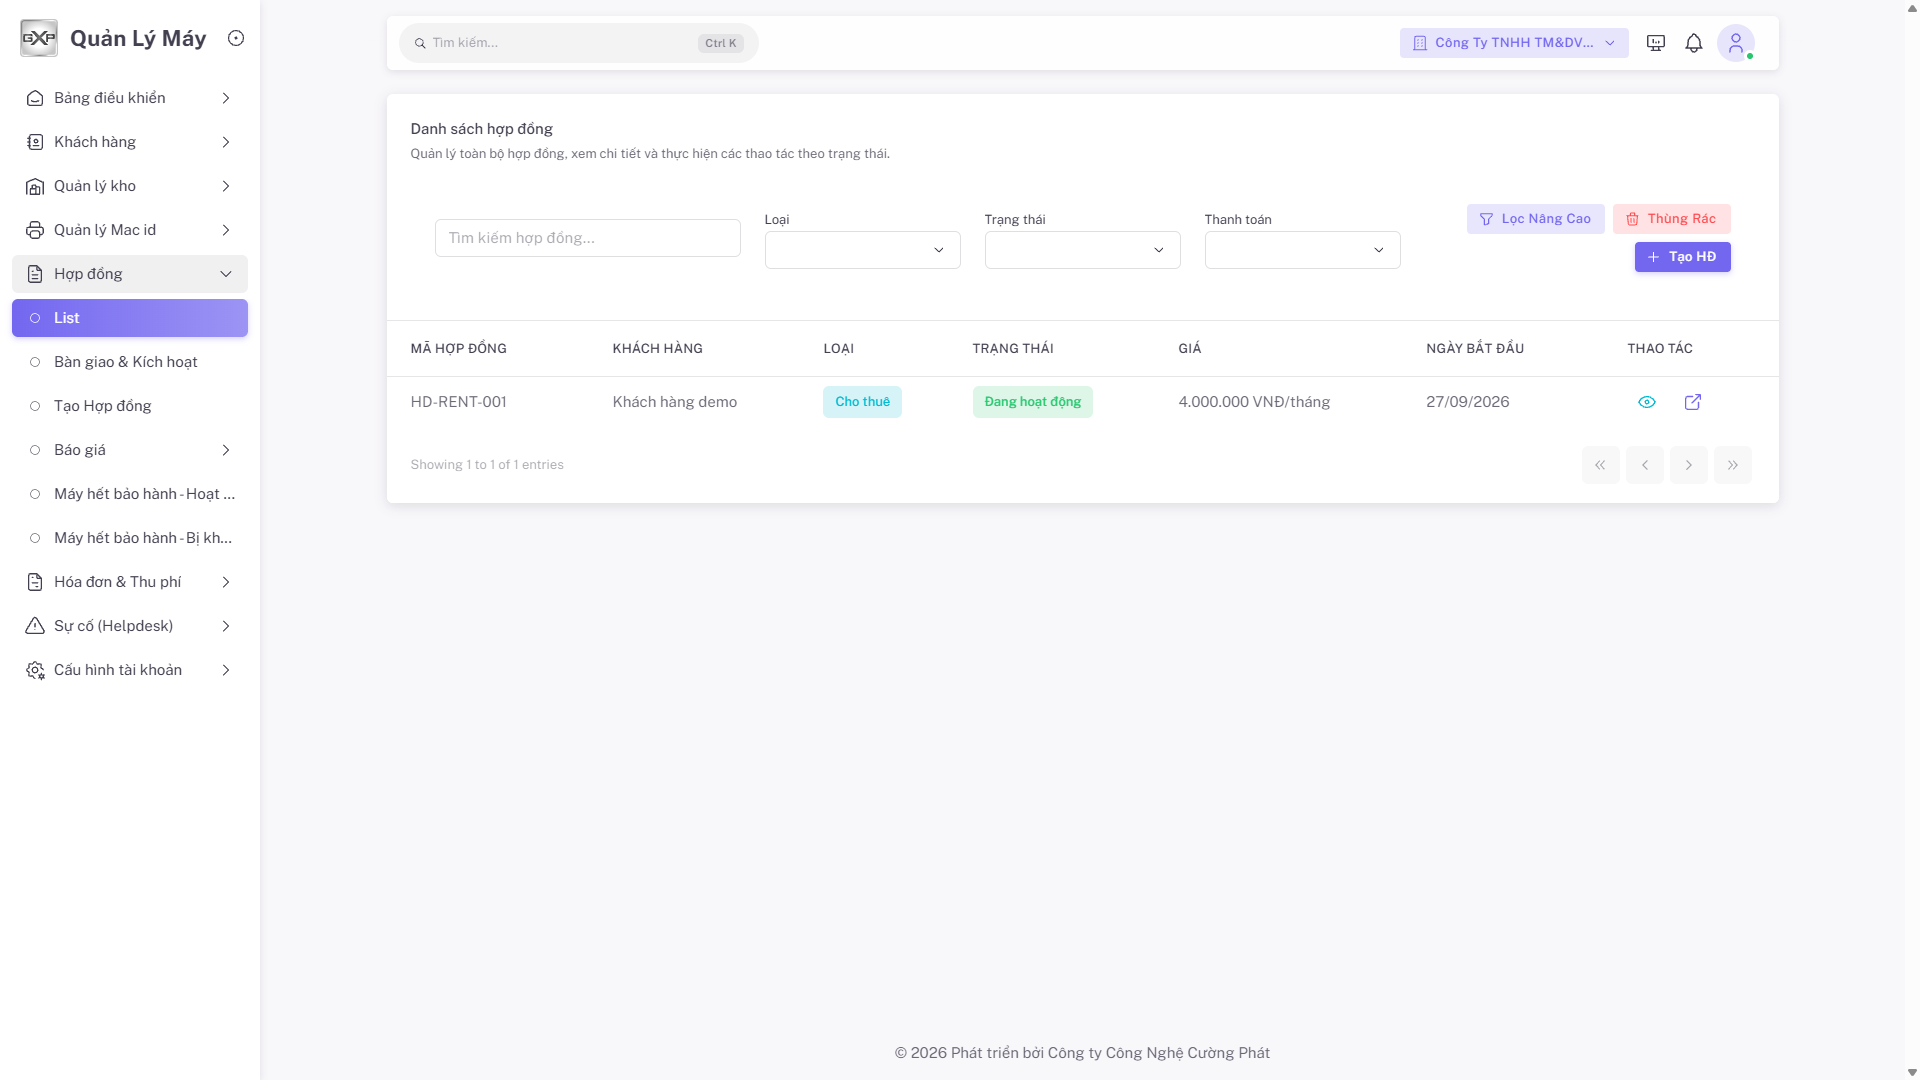This screenshot has height=1080, width=1920.
Task: Go to last page of results
Action: click(1732, 465)
